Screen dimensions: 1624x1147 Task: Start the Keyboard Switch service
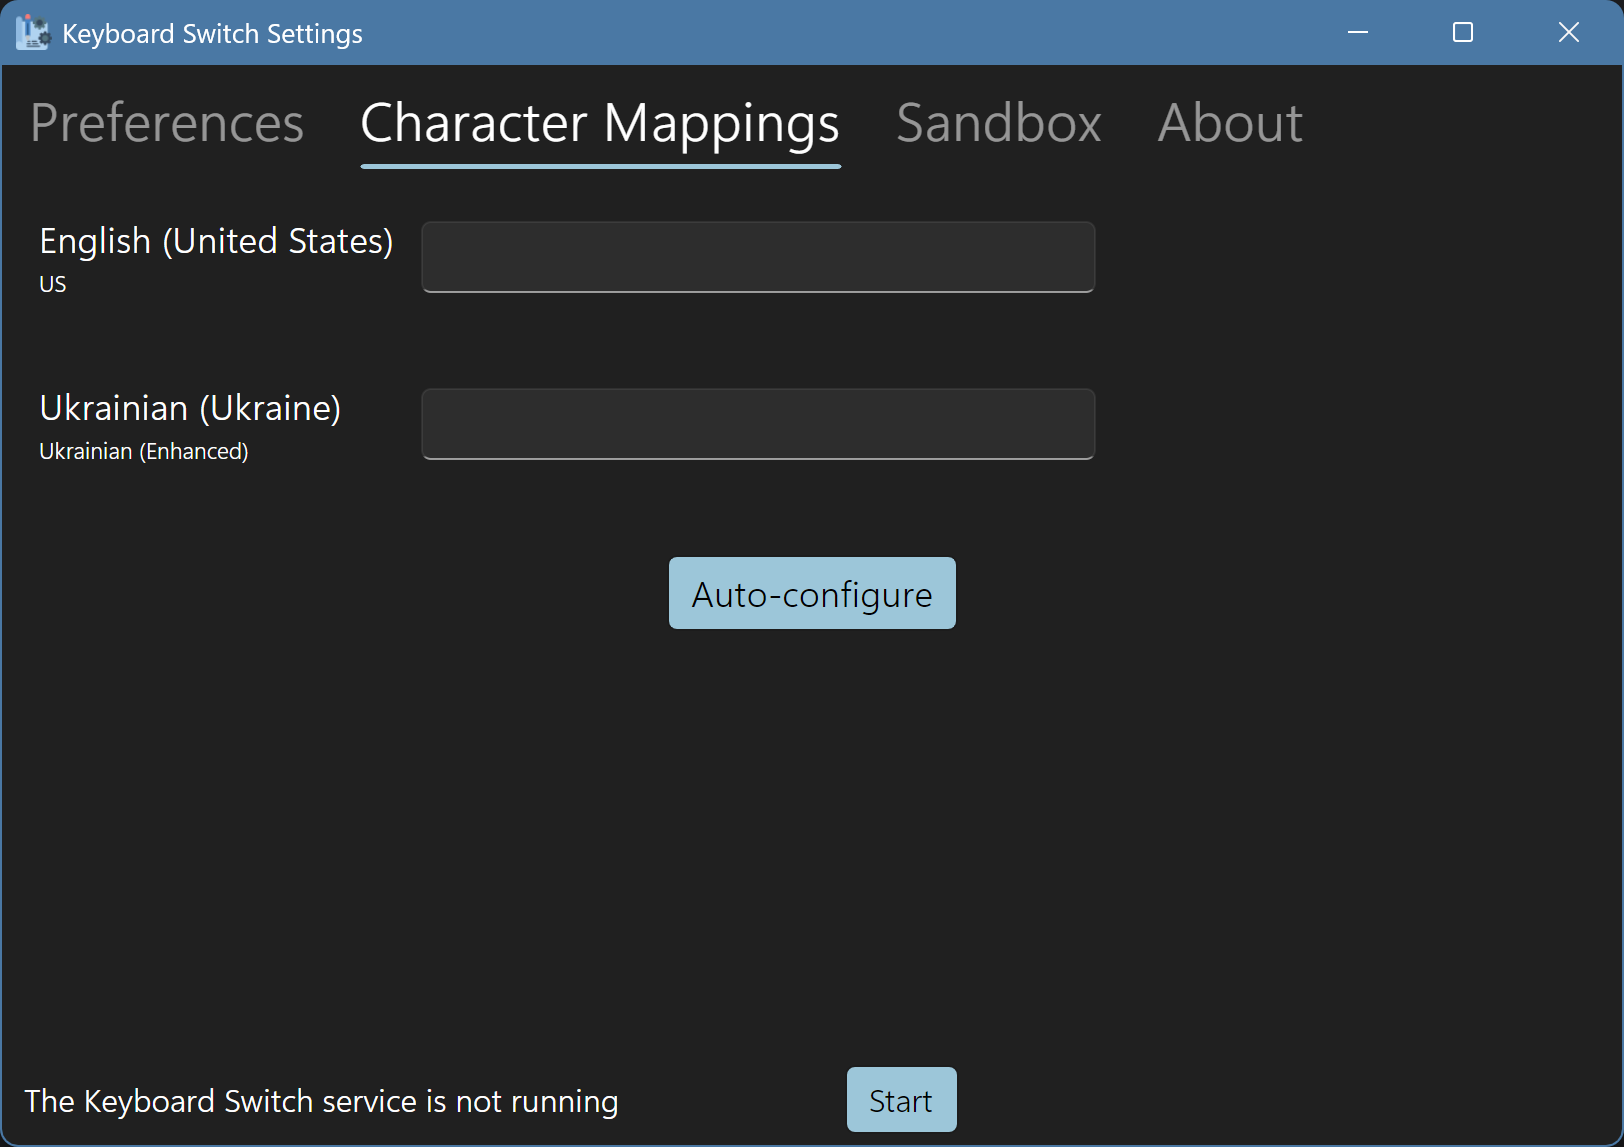tap(901, 1100)
